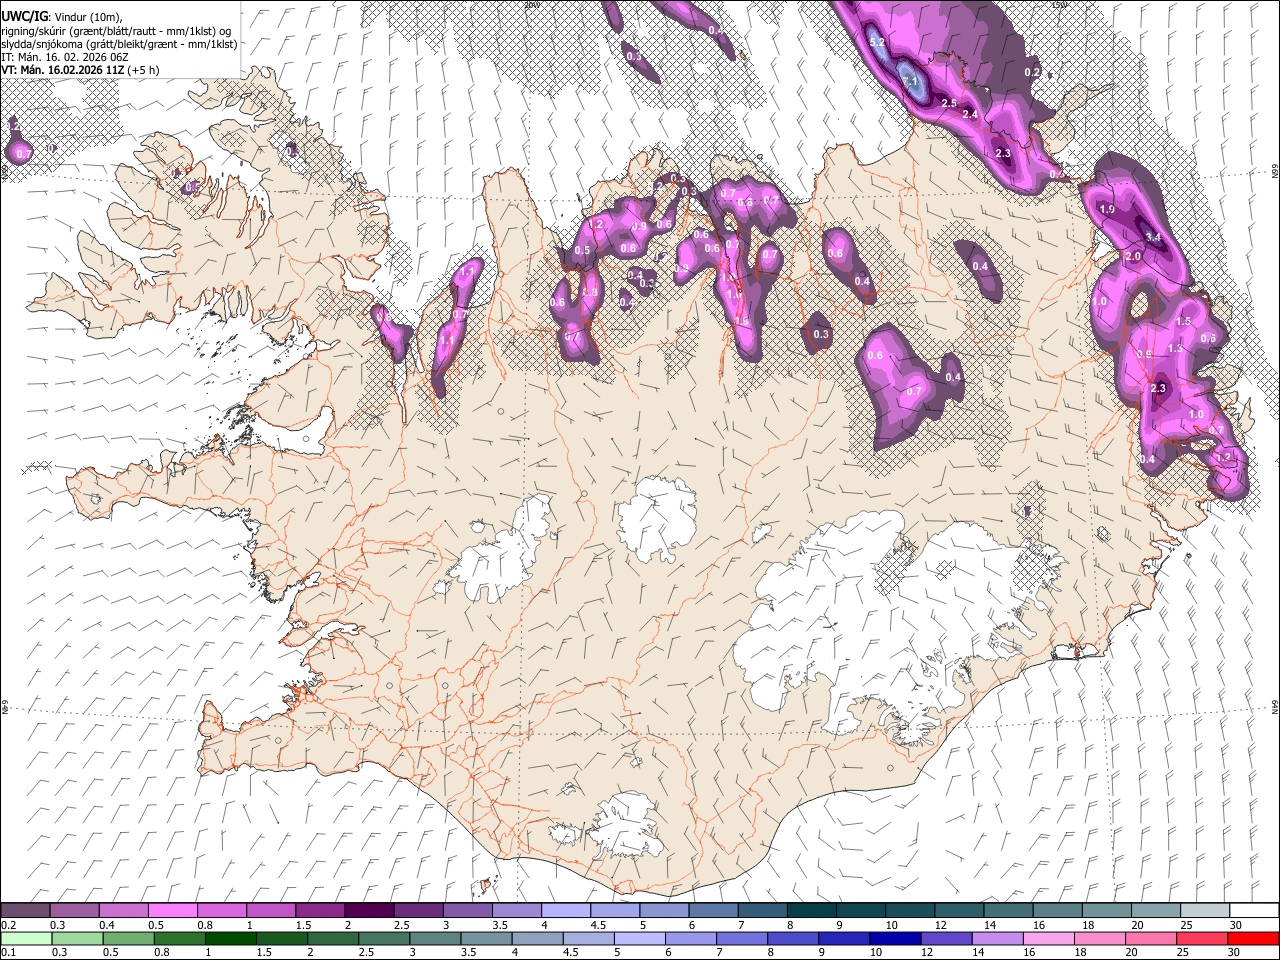This screenshot has height=960, width=1280.
Task: Click the 7.1 precipitation maximum value
Action: [909, 80]
